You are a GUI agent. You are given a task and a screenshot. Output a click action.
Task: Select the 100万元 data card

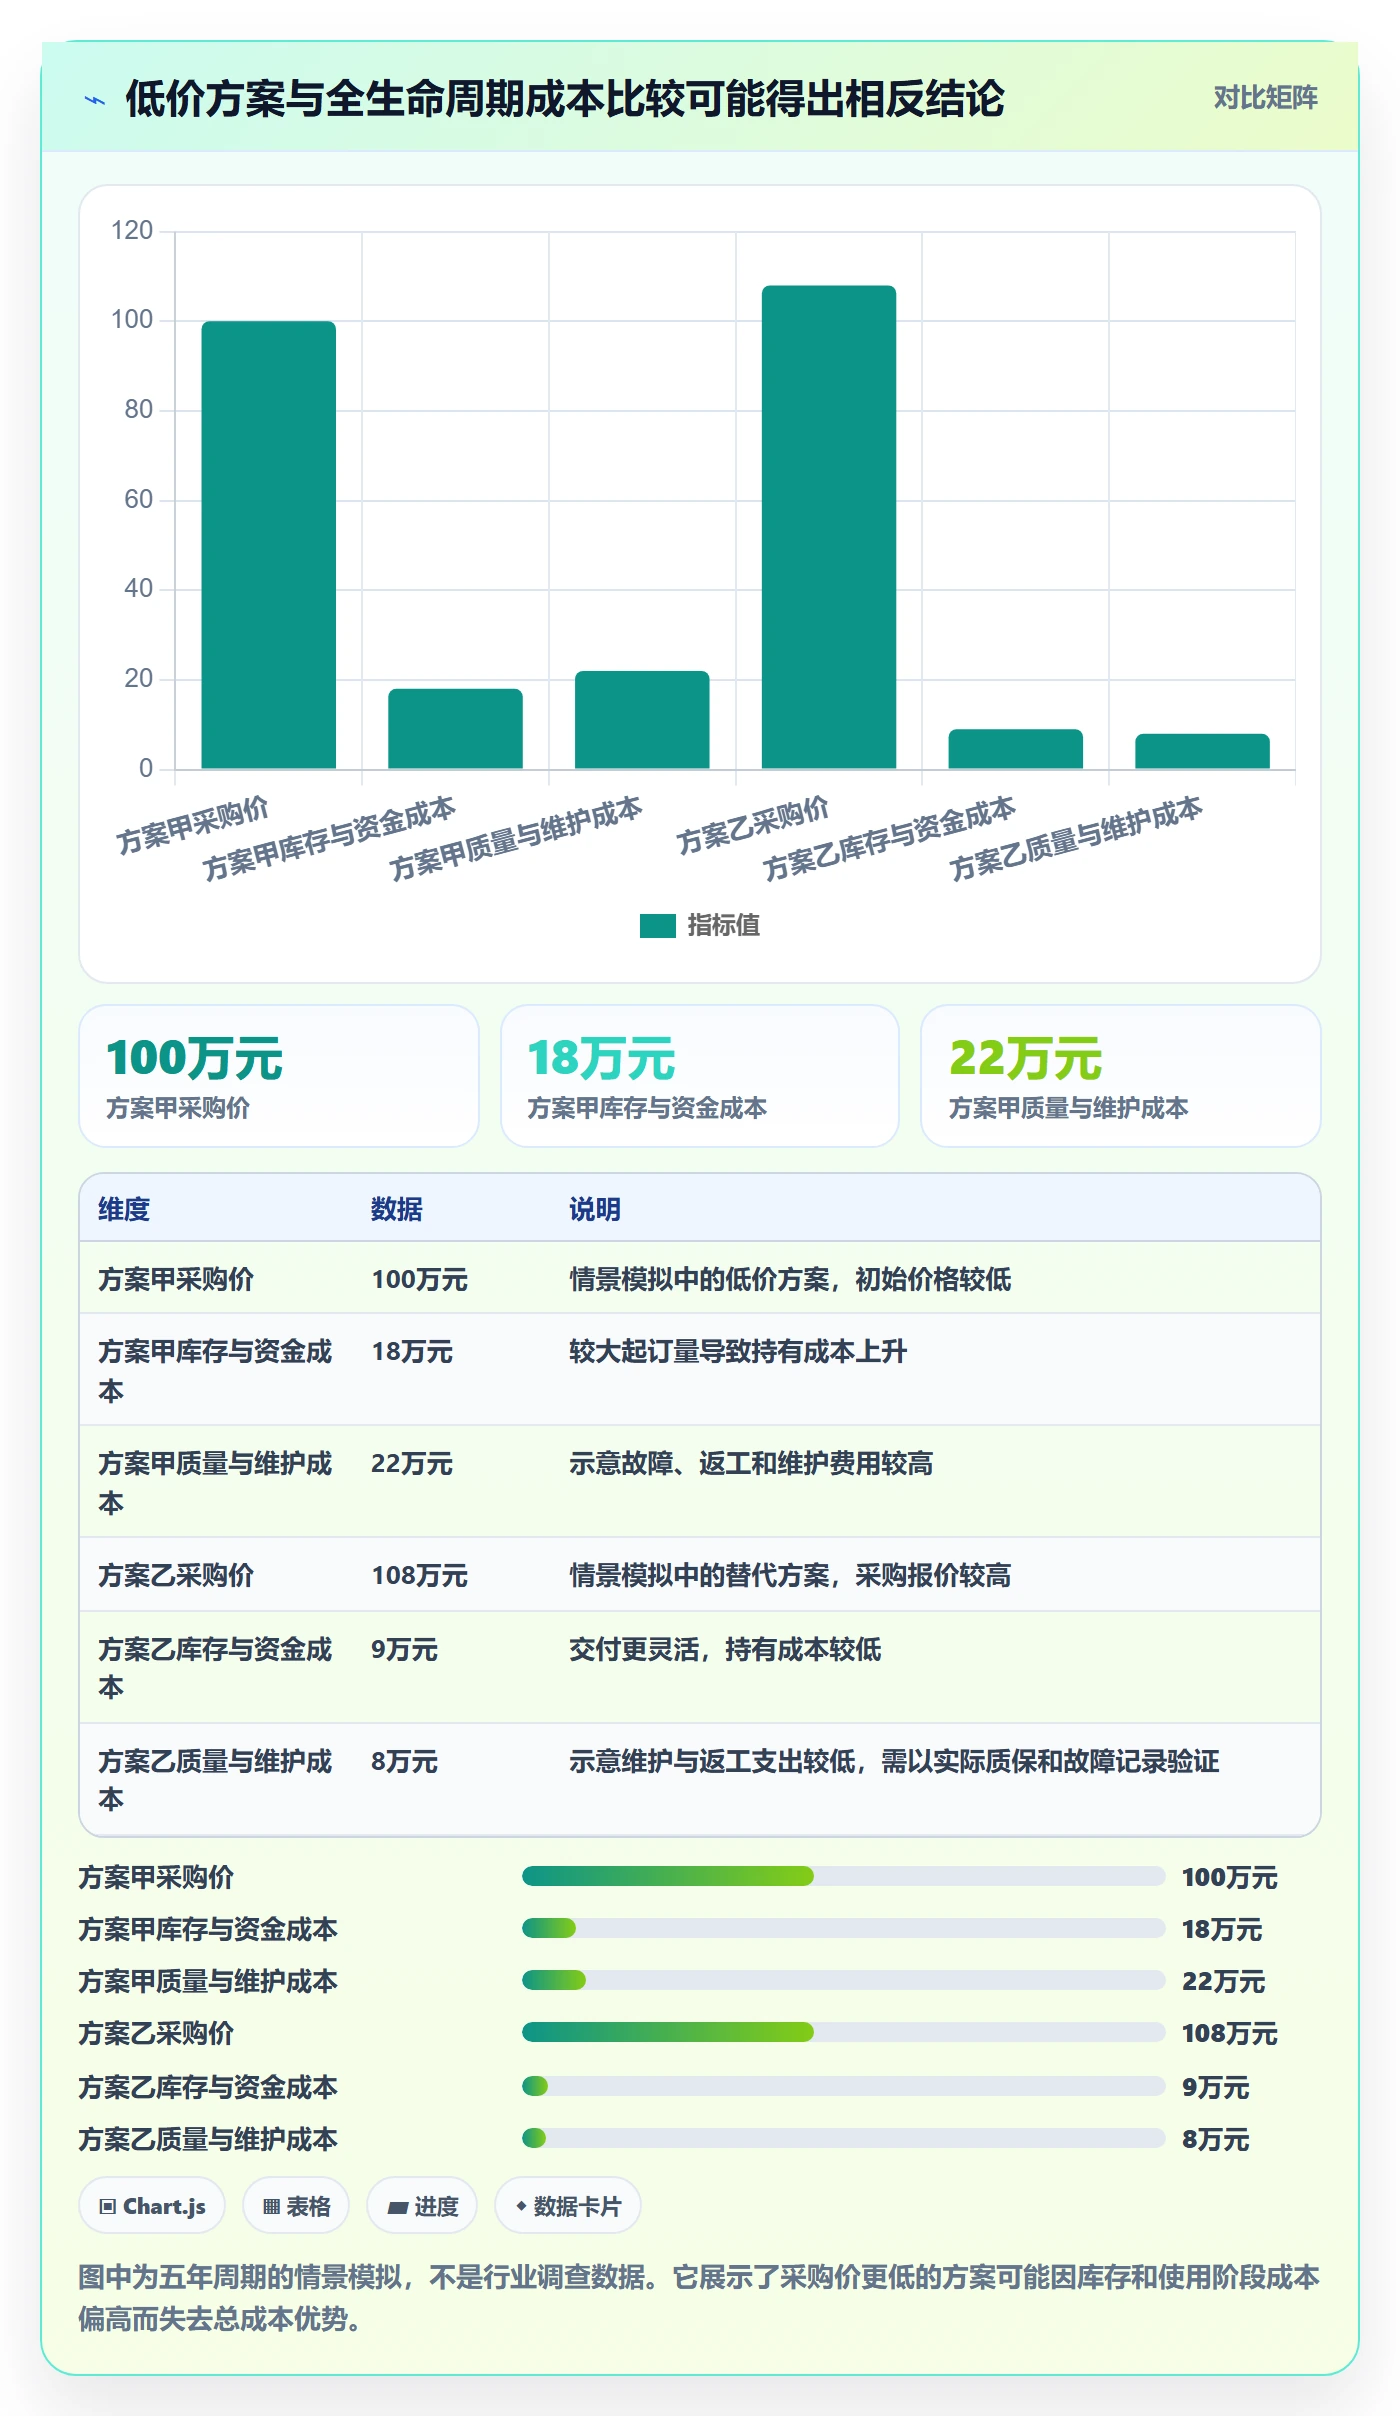(279, 1076)
